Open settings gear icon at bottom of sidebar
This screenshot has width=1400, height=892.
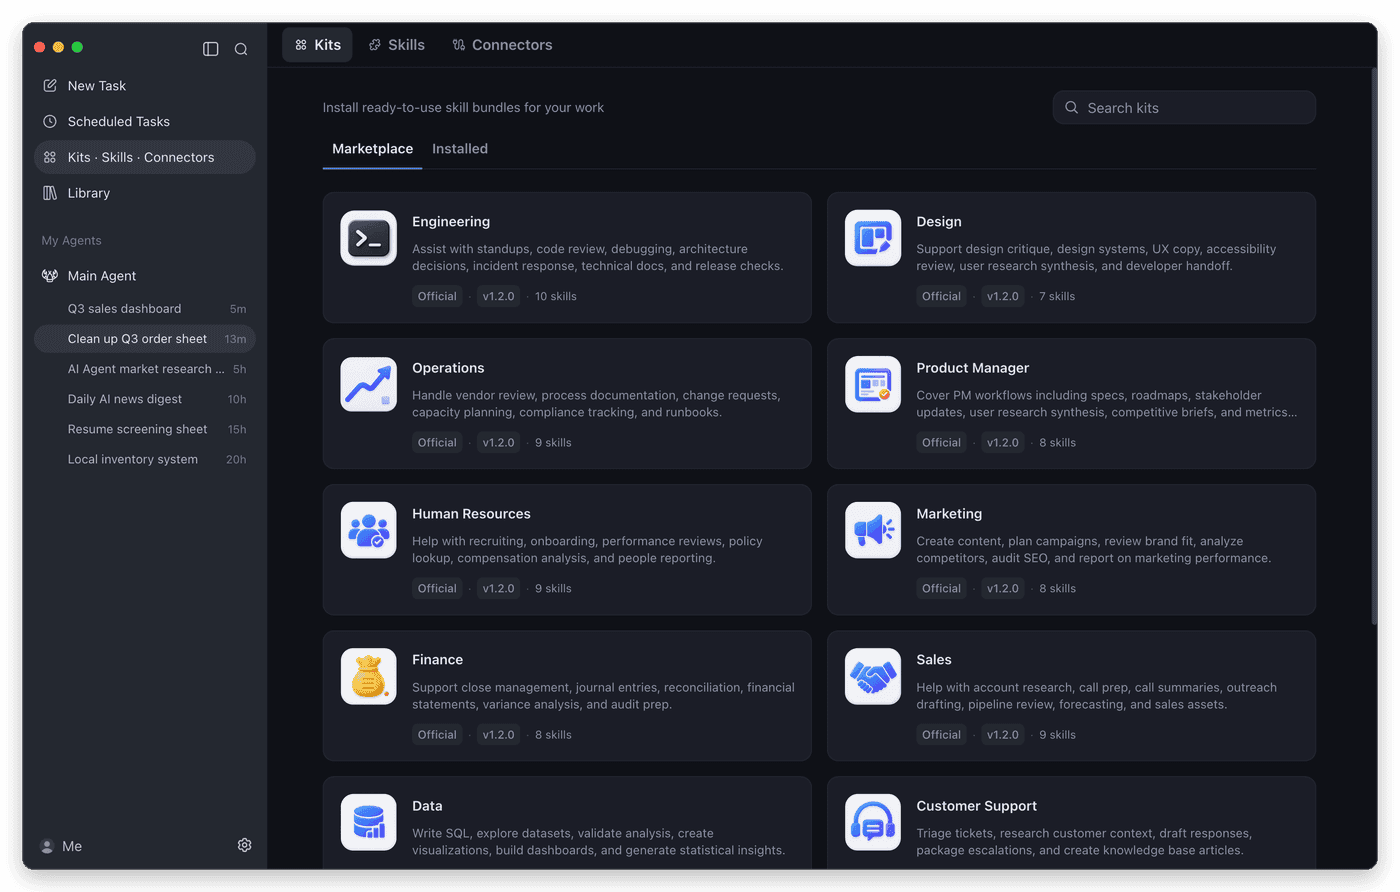(245, 845)
